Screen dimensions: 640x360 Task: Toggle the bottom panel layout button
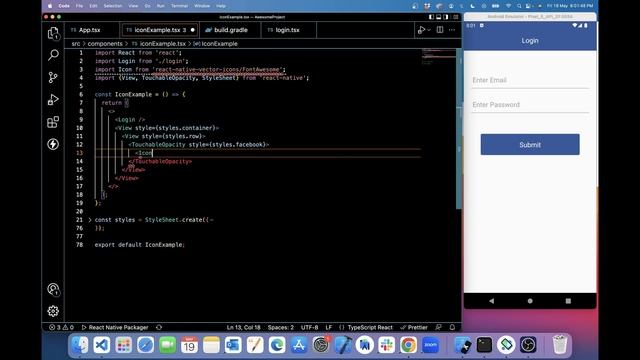[439, 17]
